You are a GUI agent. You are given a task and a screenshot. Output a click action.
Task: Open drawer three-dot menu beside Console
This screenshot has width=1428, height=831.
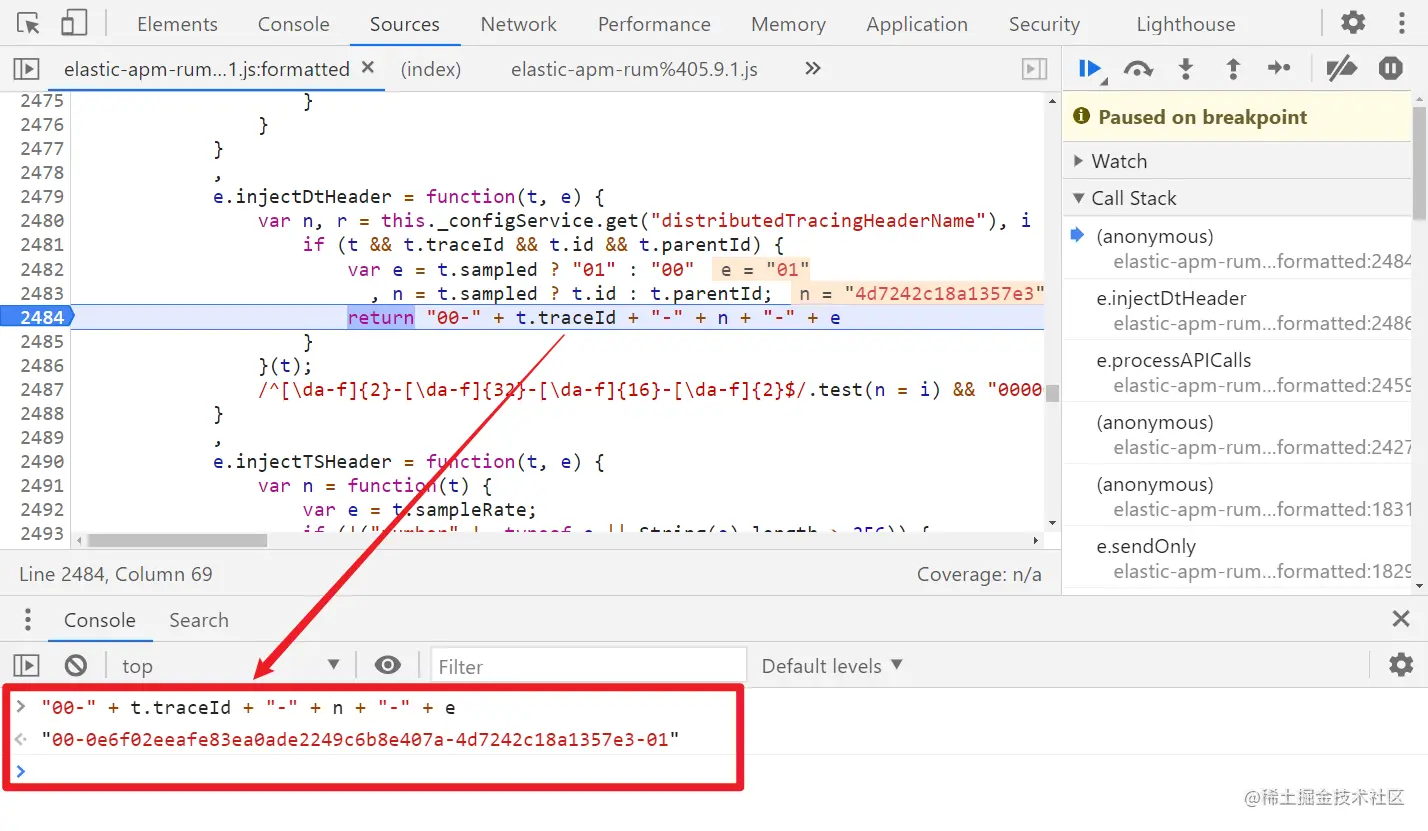28,619
